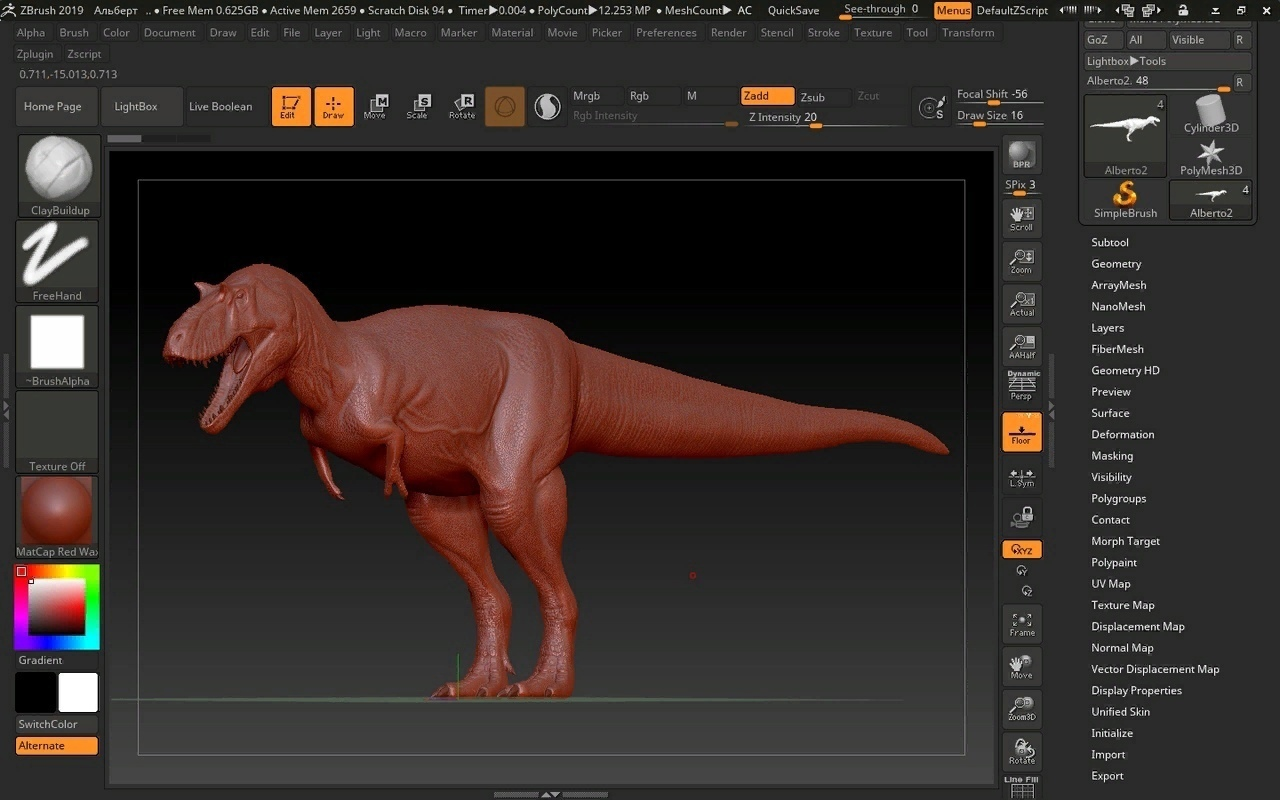The width and height of the screenshot is (1280, 800).
Task: Expand the UV Map section
Action: pos(1110,583)
